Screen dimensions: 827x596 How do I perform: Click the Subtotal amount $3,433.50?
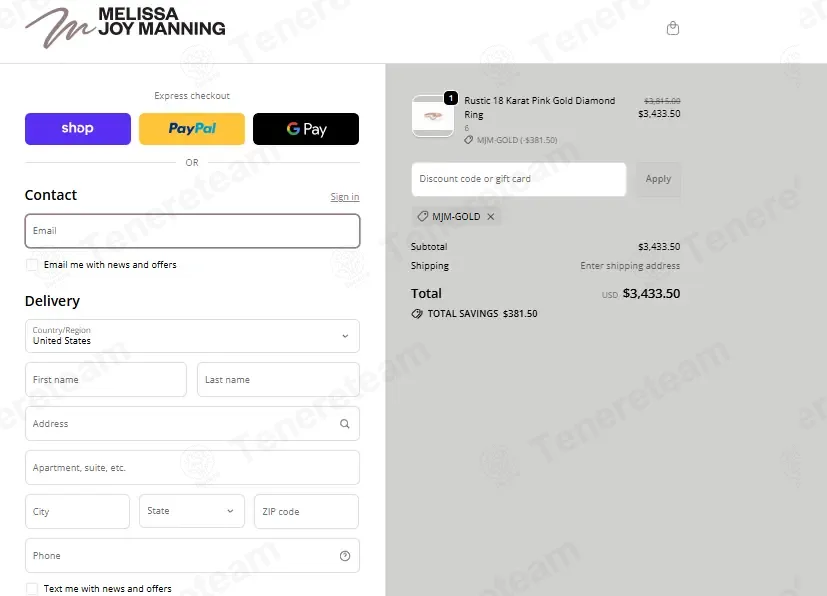pyautogui.click(x=659, y=247)
